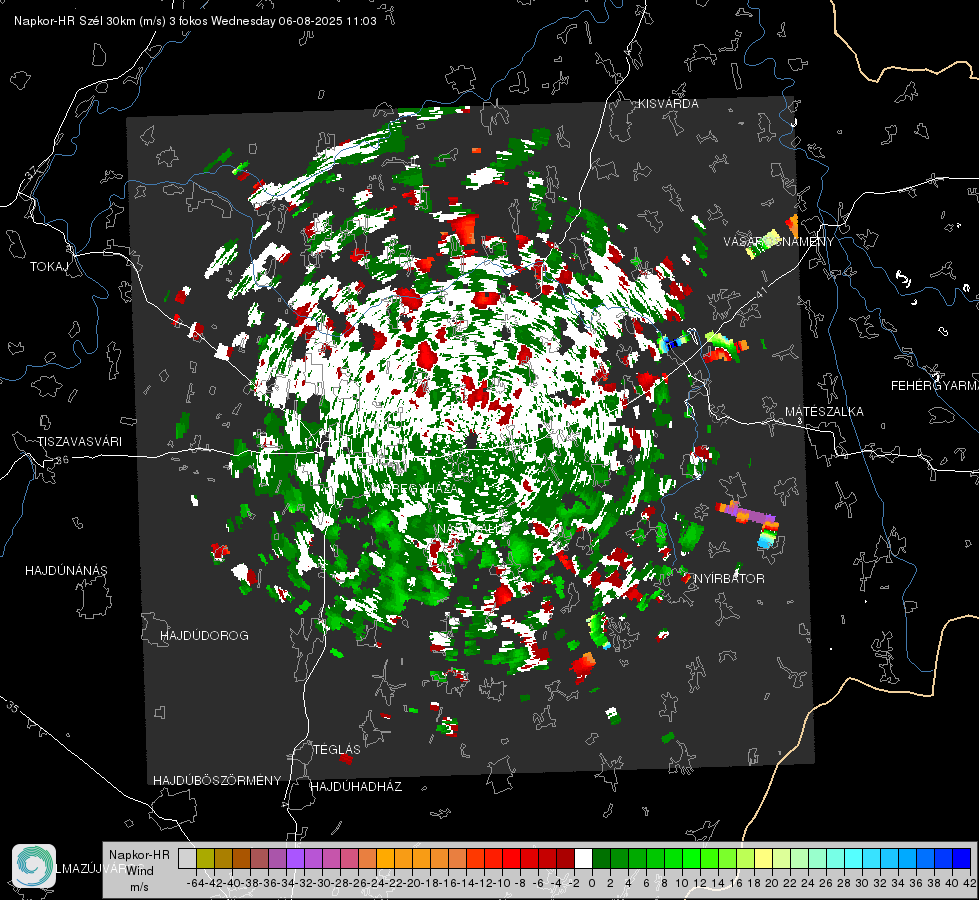Viewport: 979px width, 900px height.
Task: Click the VÁSÁROSNAMÉNY town label
Action: [779, 242]
